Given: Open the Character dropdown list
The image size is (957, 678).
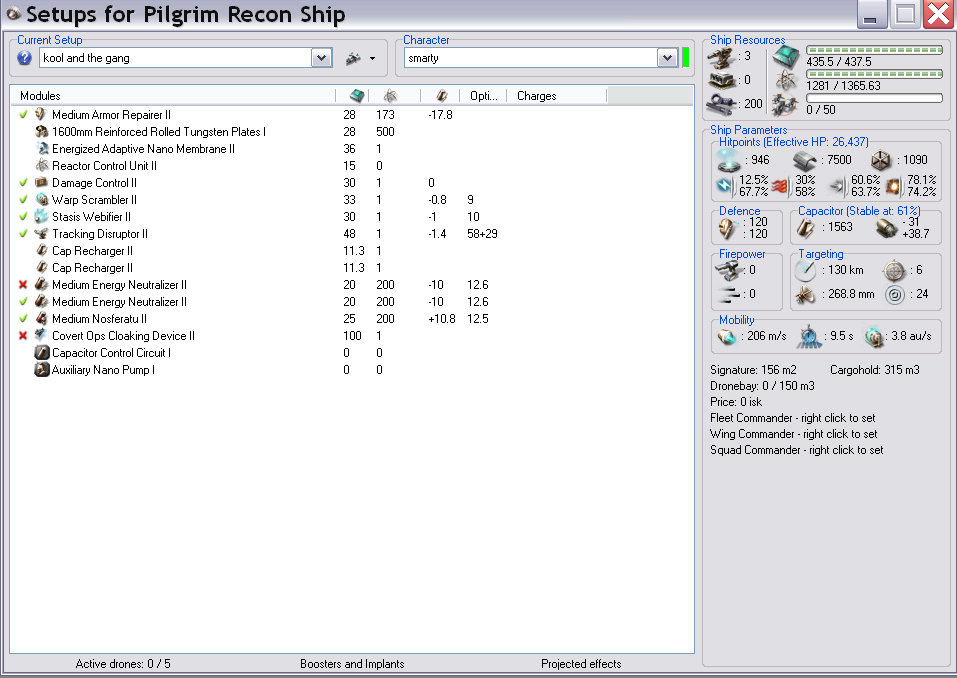Looking at the screenshot, I should (x=667, y=58).
